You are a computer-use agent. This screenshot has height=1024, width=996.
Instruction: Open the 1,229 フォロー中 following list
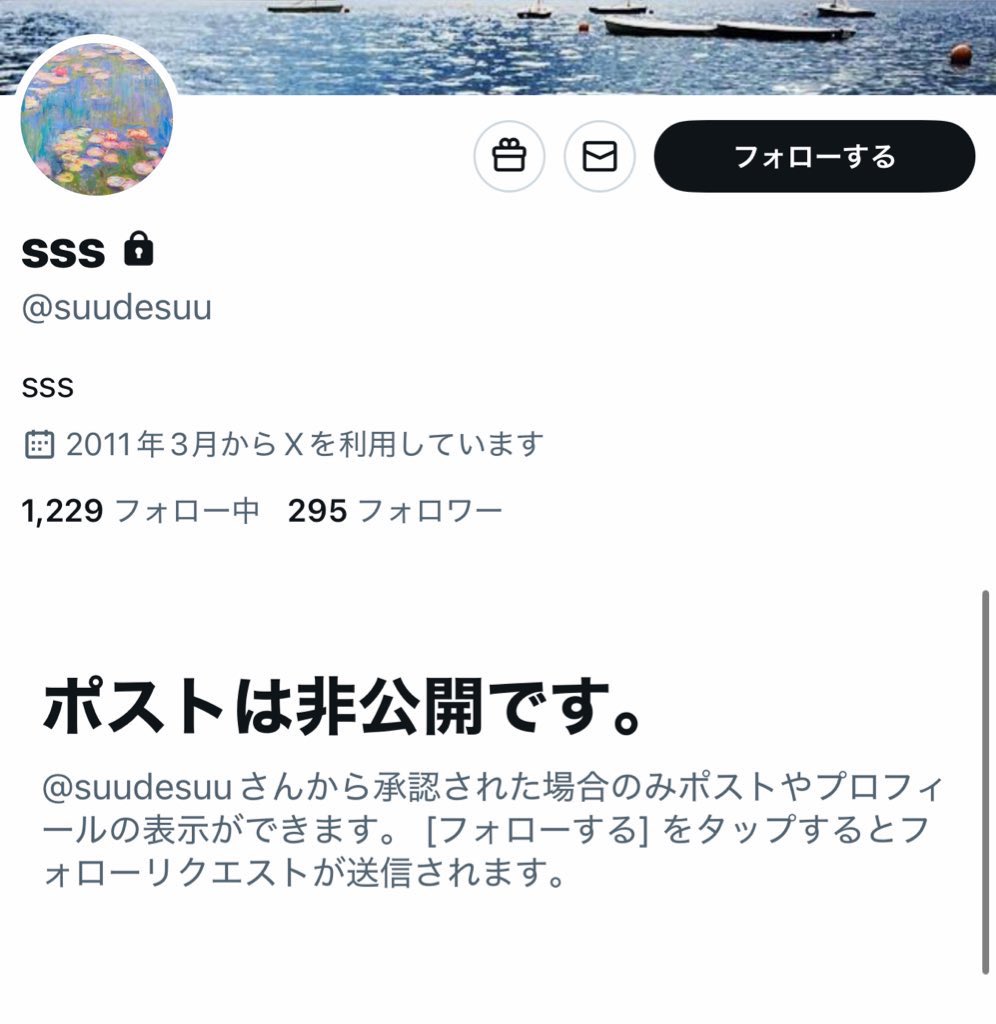[x=140, y=511]
